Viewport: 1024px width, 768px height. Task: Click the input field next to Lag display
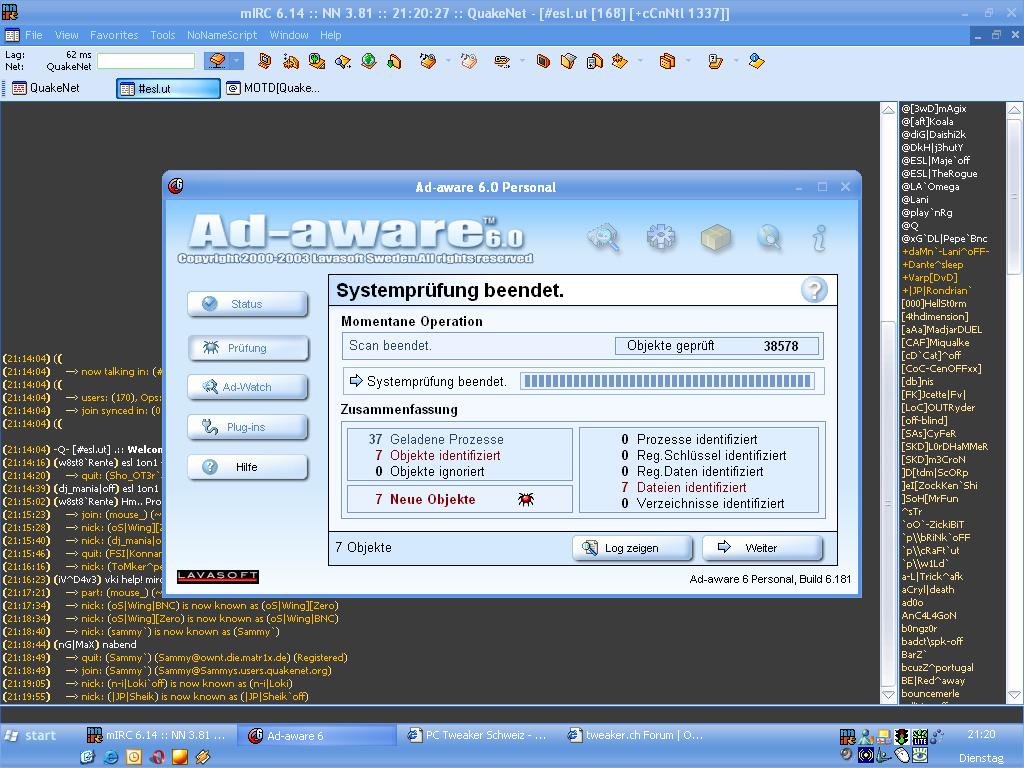pyautogui.click(x=146, y=61)
